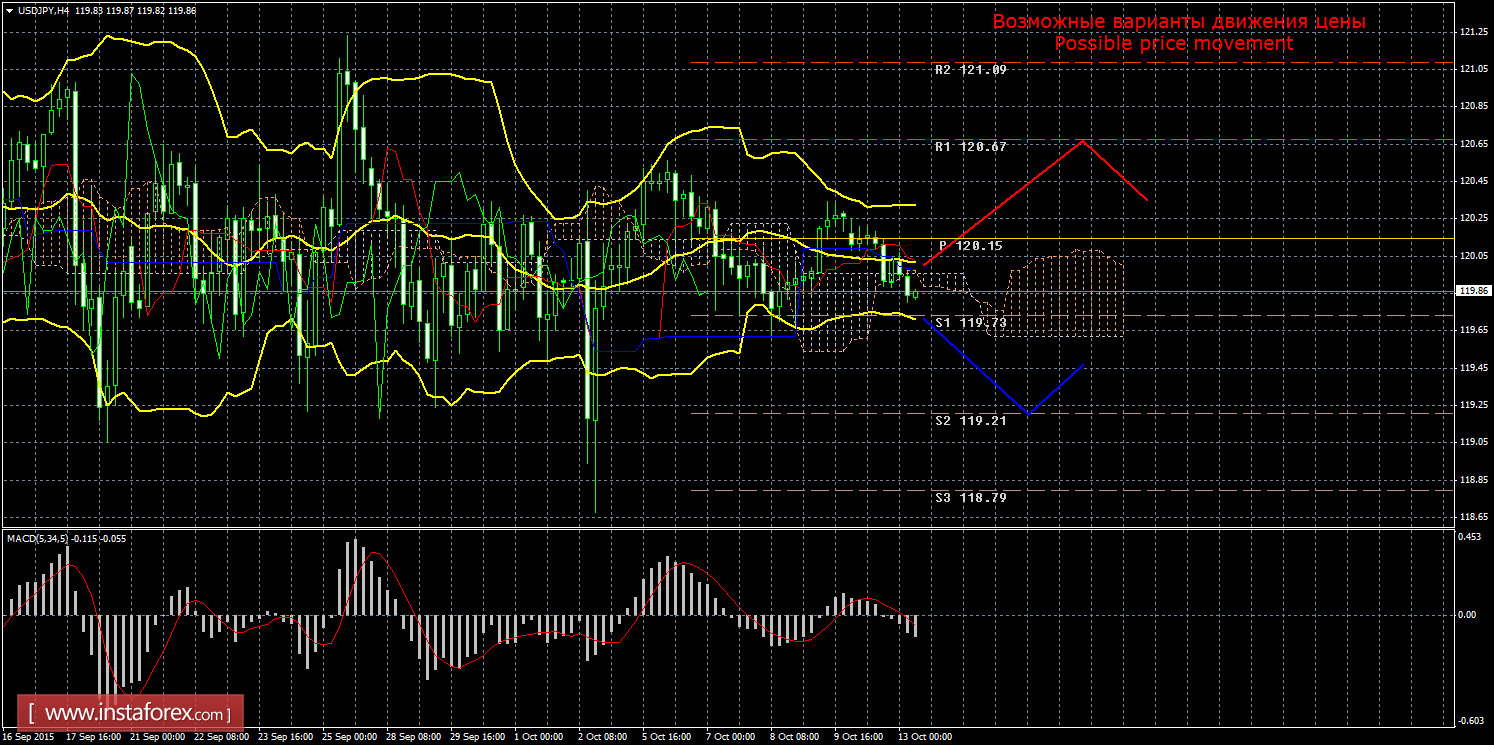Click the peak of the red forecast line
Image resolution: width=1494 pixels, height=745 pixels.
point(1082,141)
